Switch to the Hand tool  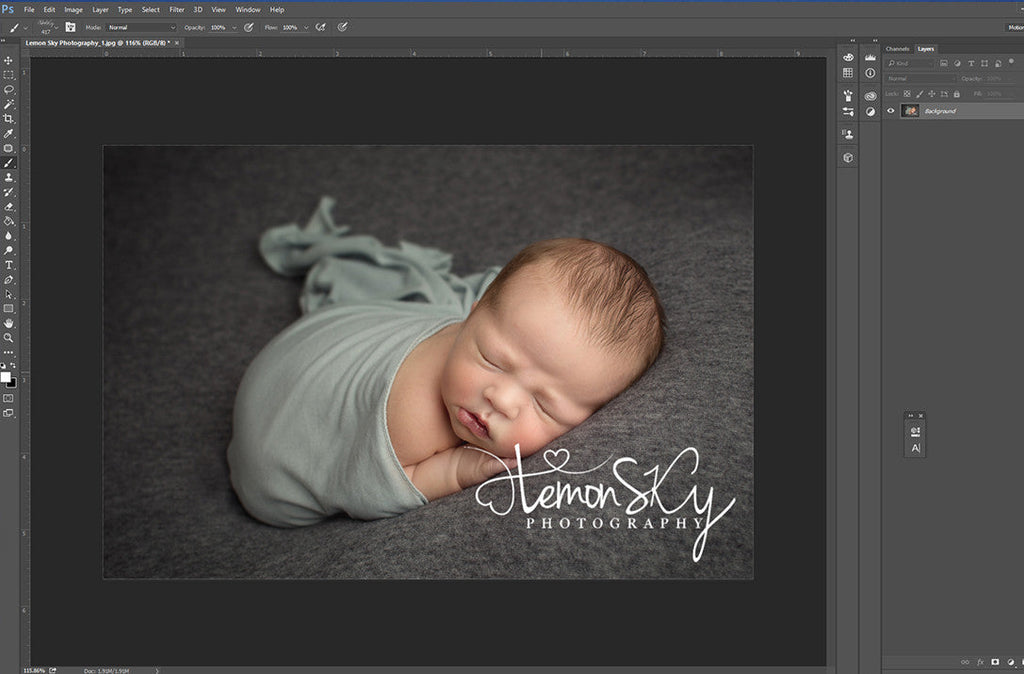[9, 323]
